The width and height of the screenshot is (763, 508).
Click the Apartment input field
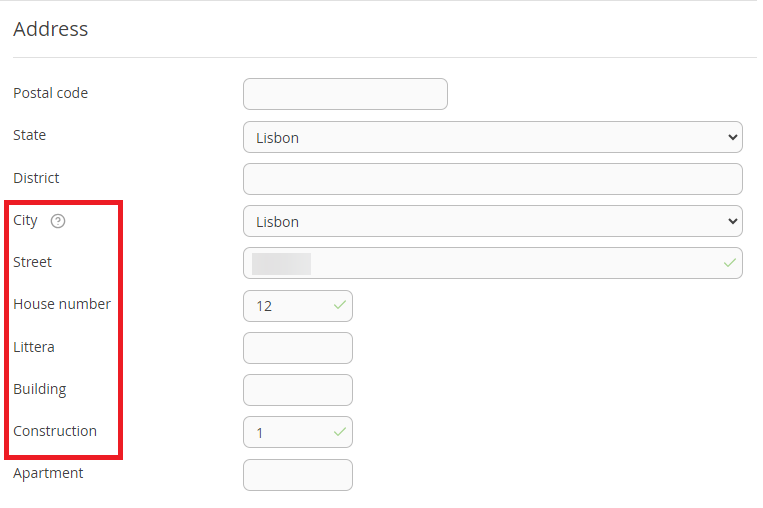(x=298, y=475)
